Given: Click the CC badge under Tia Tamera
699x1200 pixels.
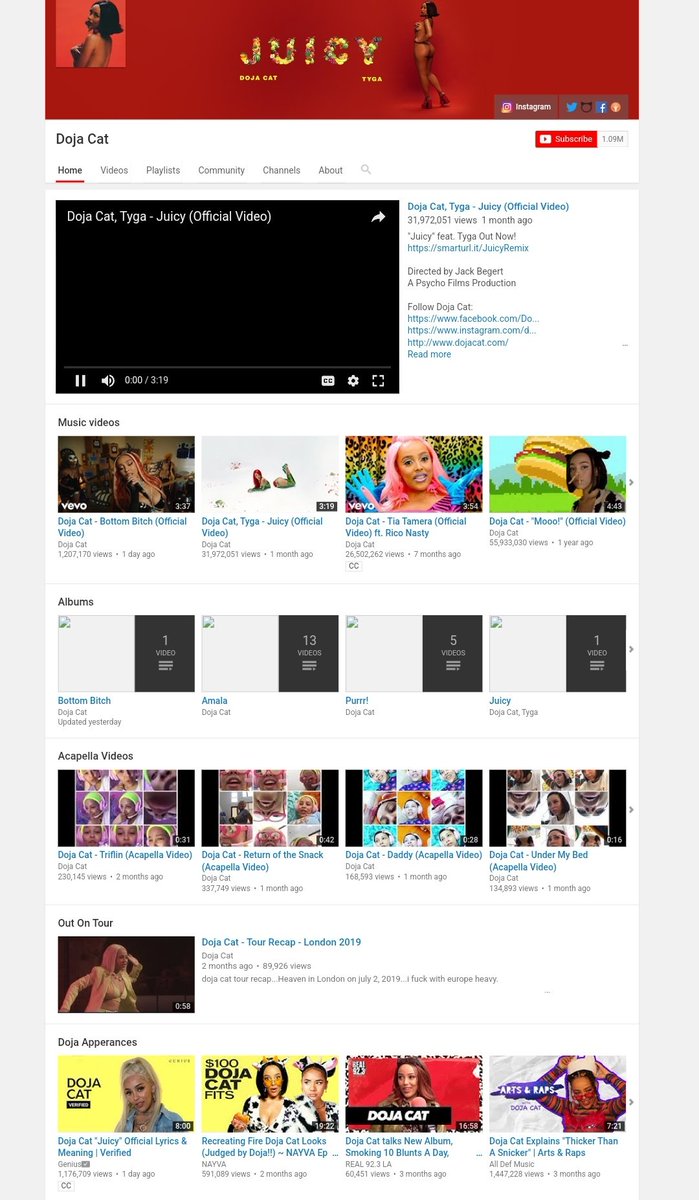Looking at the screenshot, I should [354, 566].
